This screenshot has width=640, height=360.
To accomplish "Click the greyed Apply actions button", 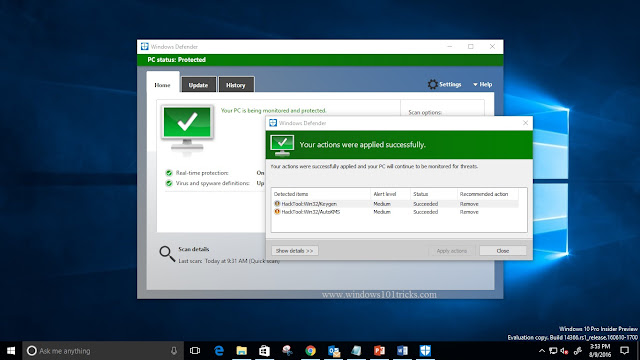I will 451,251.
